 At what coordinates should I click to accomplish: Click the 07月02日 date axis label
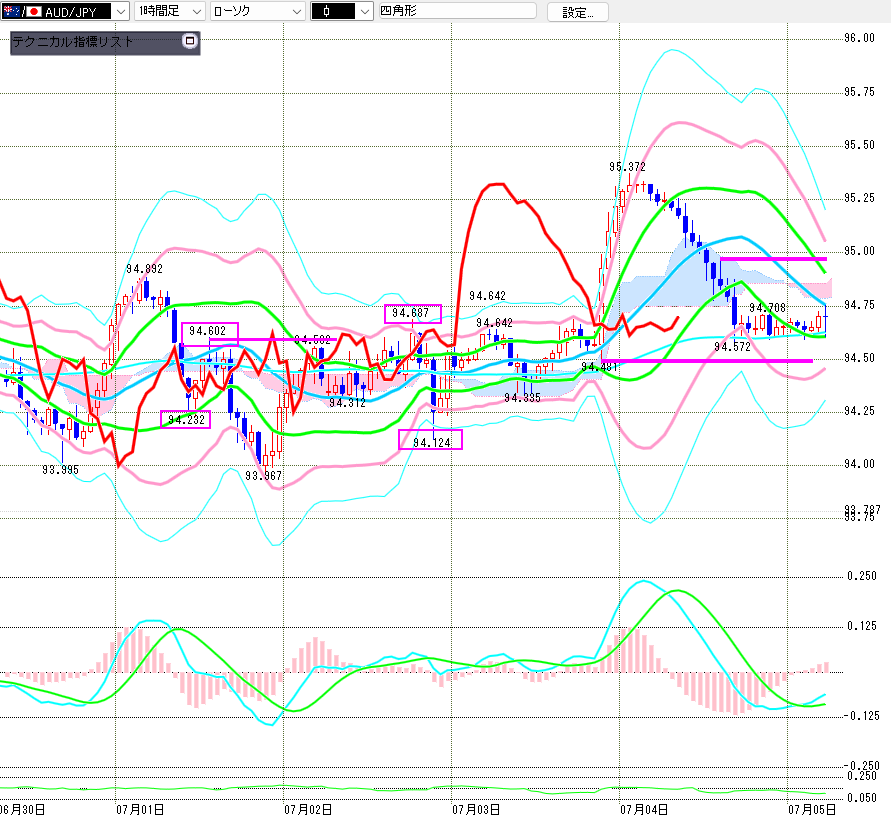click(308, 809)
